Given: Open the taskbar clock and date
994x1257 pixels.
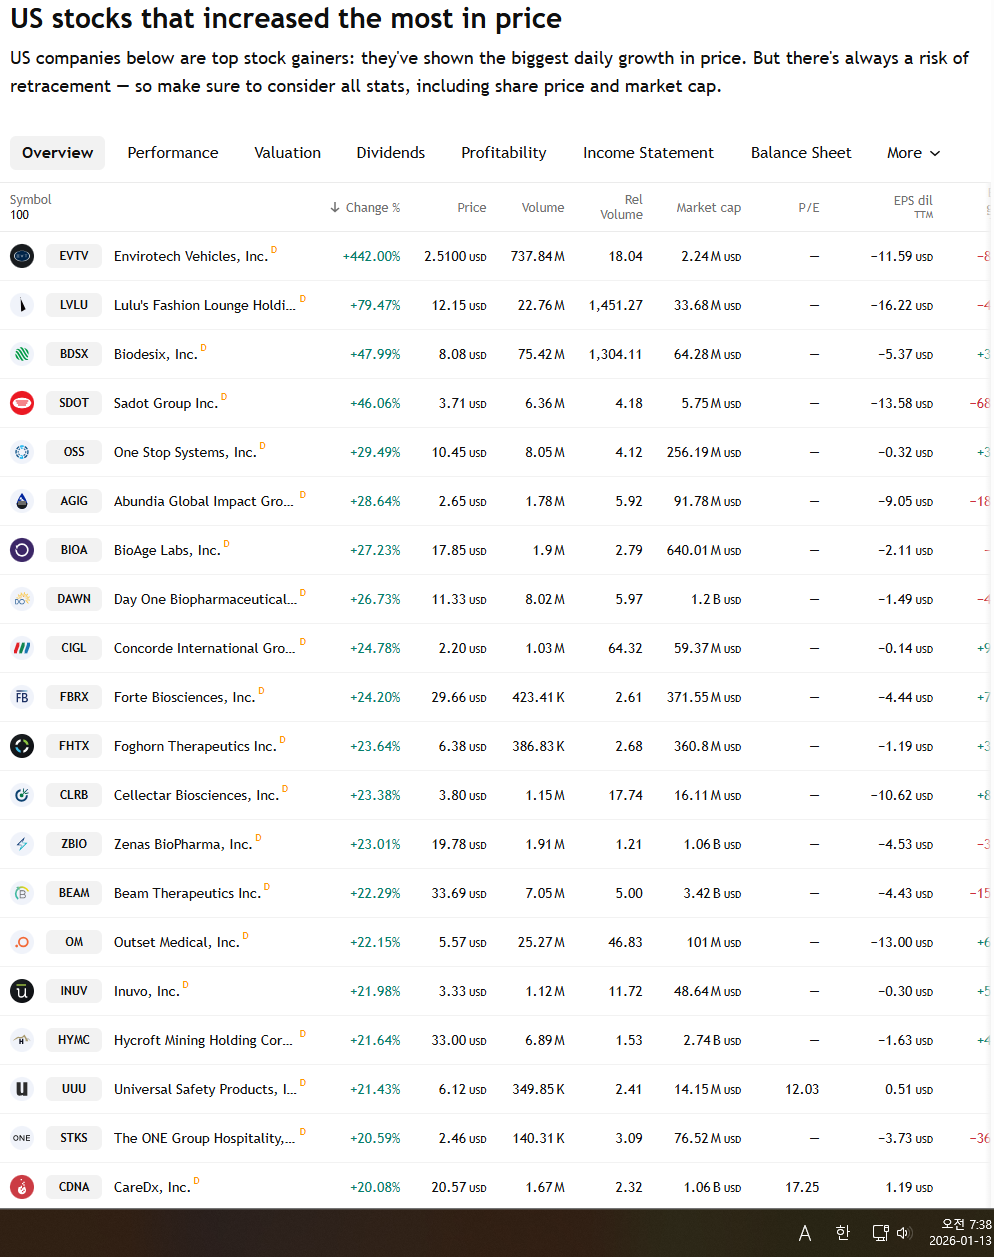Looking at the screenshot, I should coord(960,1233).
